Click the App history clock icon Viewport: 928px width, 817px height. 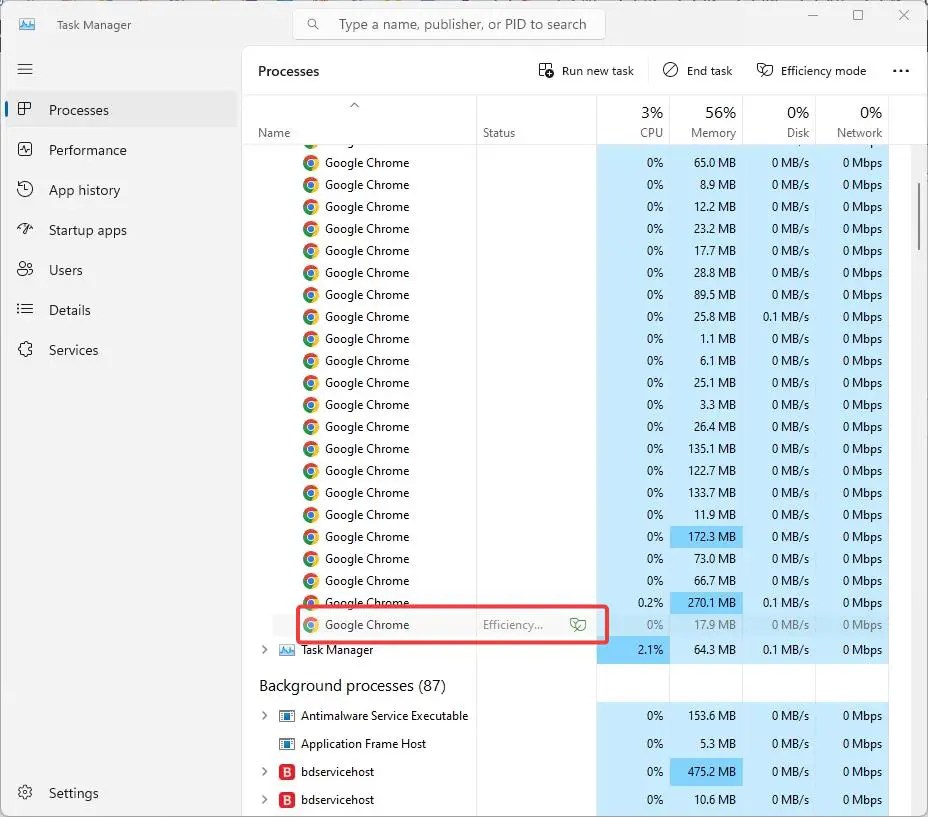click(x=25, y=189)
